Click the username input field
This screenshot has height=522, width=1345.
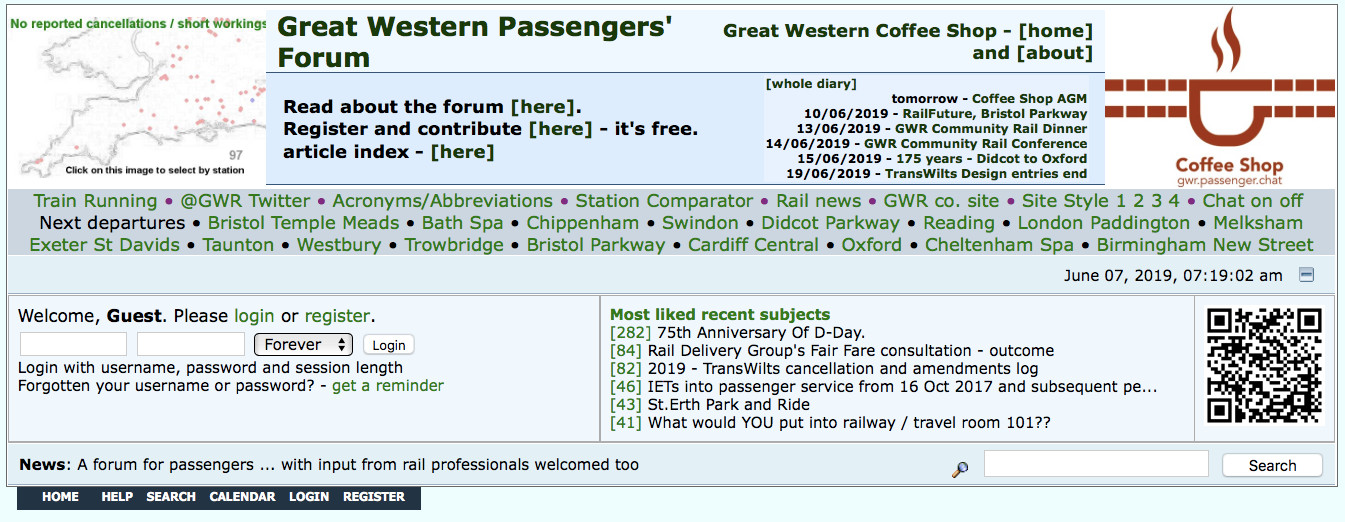point(73,344)
